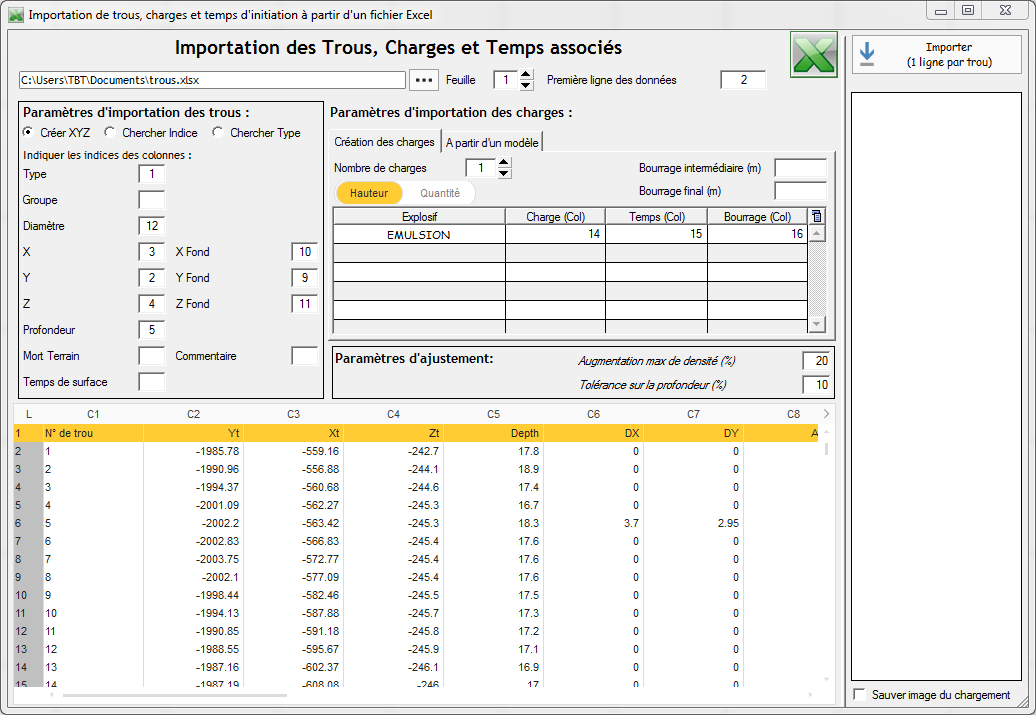This screenshot has width=1036, height=715.
Task: Click the Yt cell -1985.78
Action: (193, 451)
